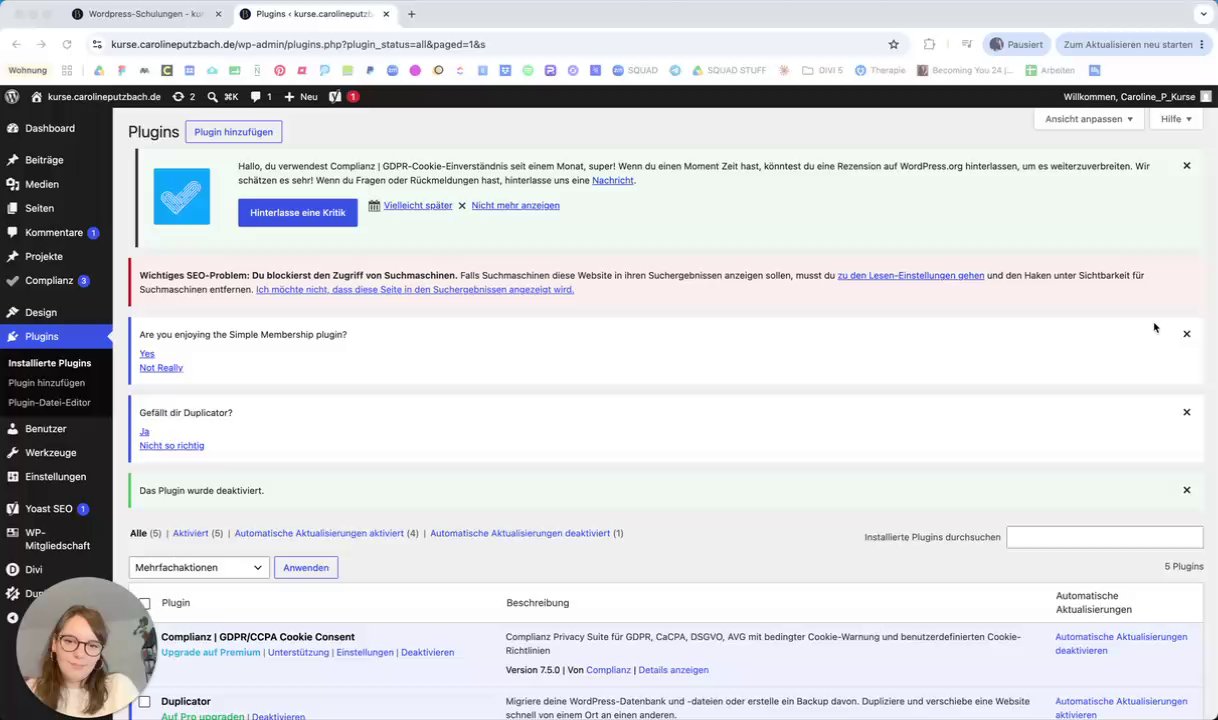
Task: Filter by Automatische Aktualisierungen deaktiviert (1)
Action: click(526, 533)
